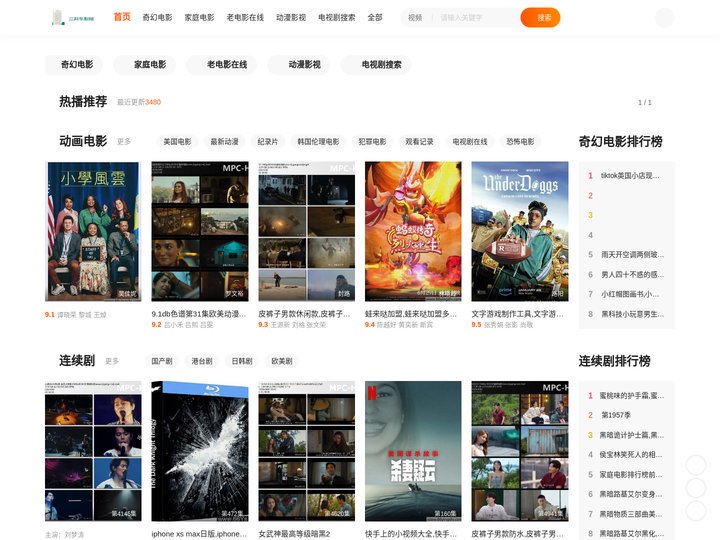
Task: Open rank 7 黑暗物质三部曲美 entry
Action: coord(626,514)
